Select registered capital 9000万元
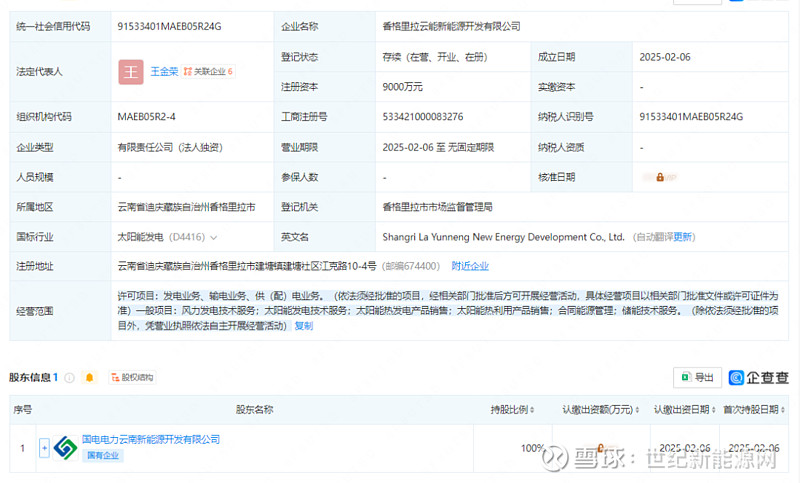The width and height of the screenshot is (800, 483). pyautogui.click(x=403, y=87)
